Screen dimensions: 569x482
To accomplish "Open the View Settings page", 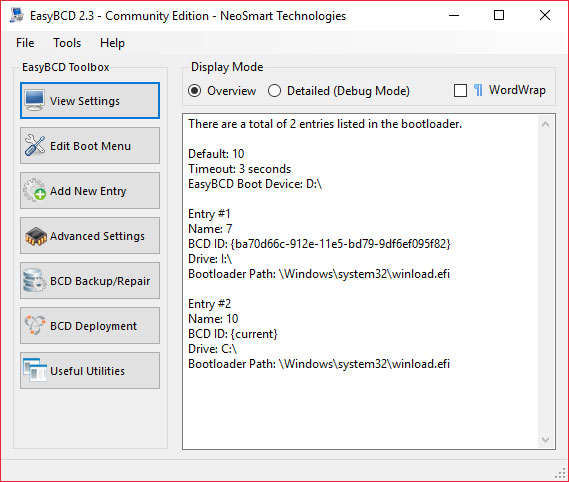I will (90, 101).
